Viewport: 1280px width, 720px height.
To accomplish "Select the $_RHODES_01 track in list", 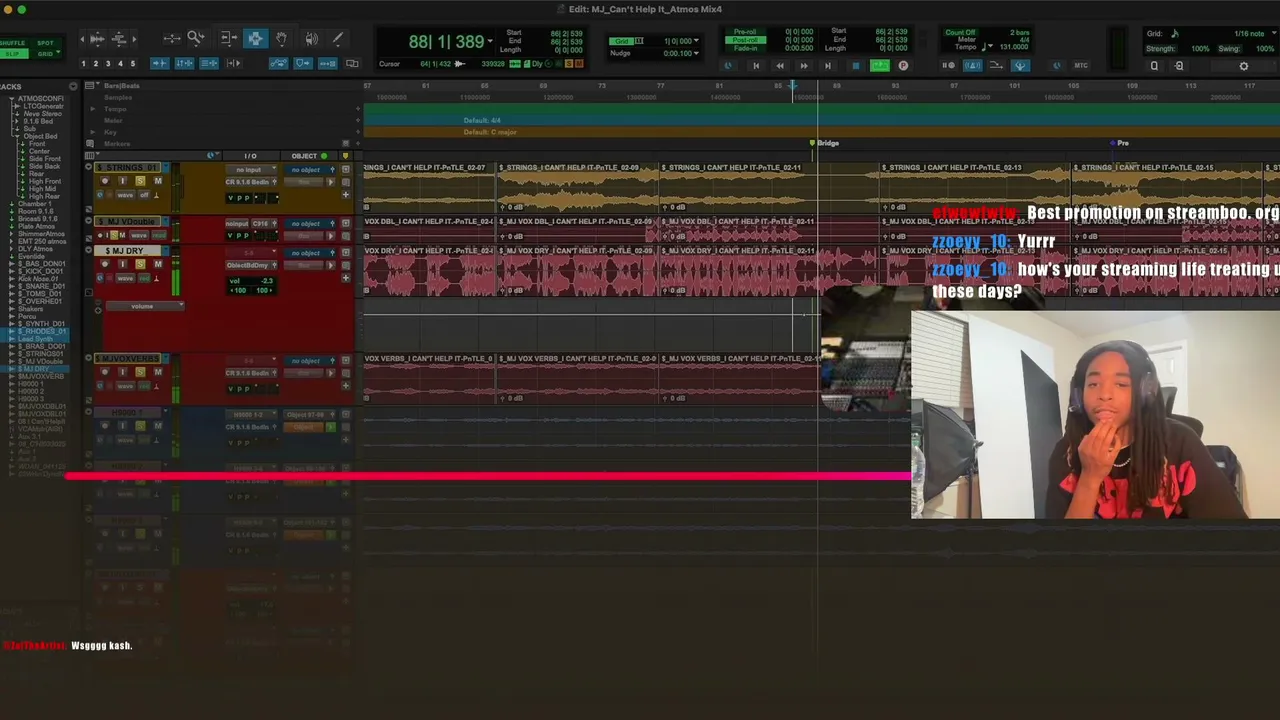I will coord(41,331).
